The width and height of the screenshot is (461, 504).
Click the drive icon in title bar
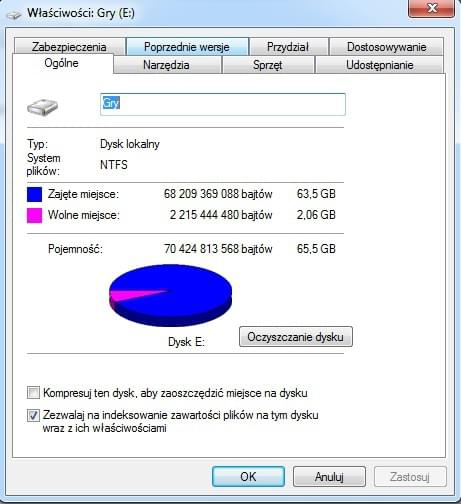click(14, 15)
